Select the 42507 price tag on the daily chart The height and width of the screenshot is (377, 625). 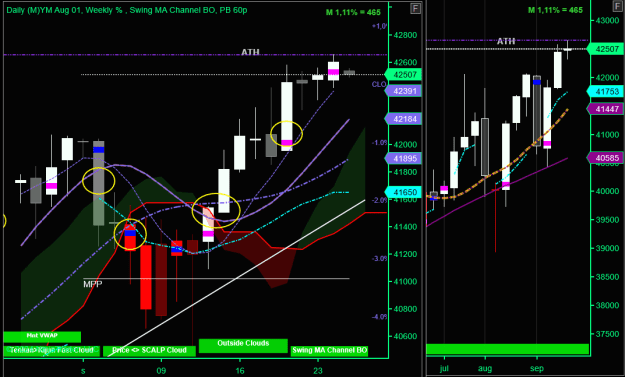tap(403, 75)
